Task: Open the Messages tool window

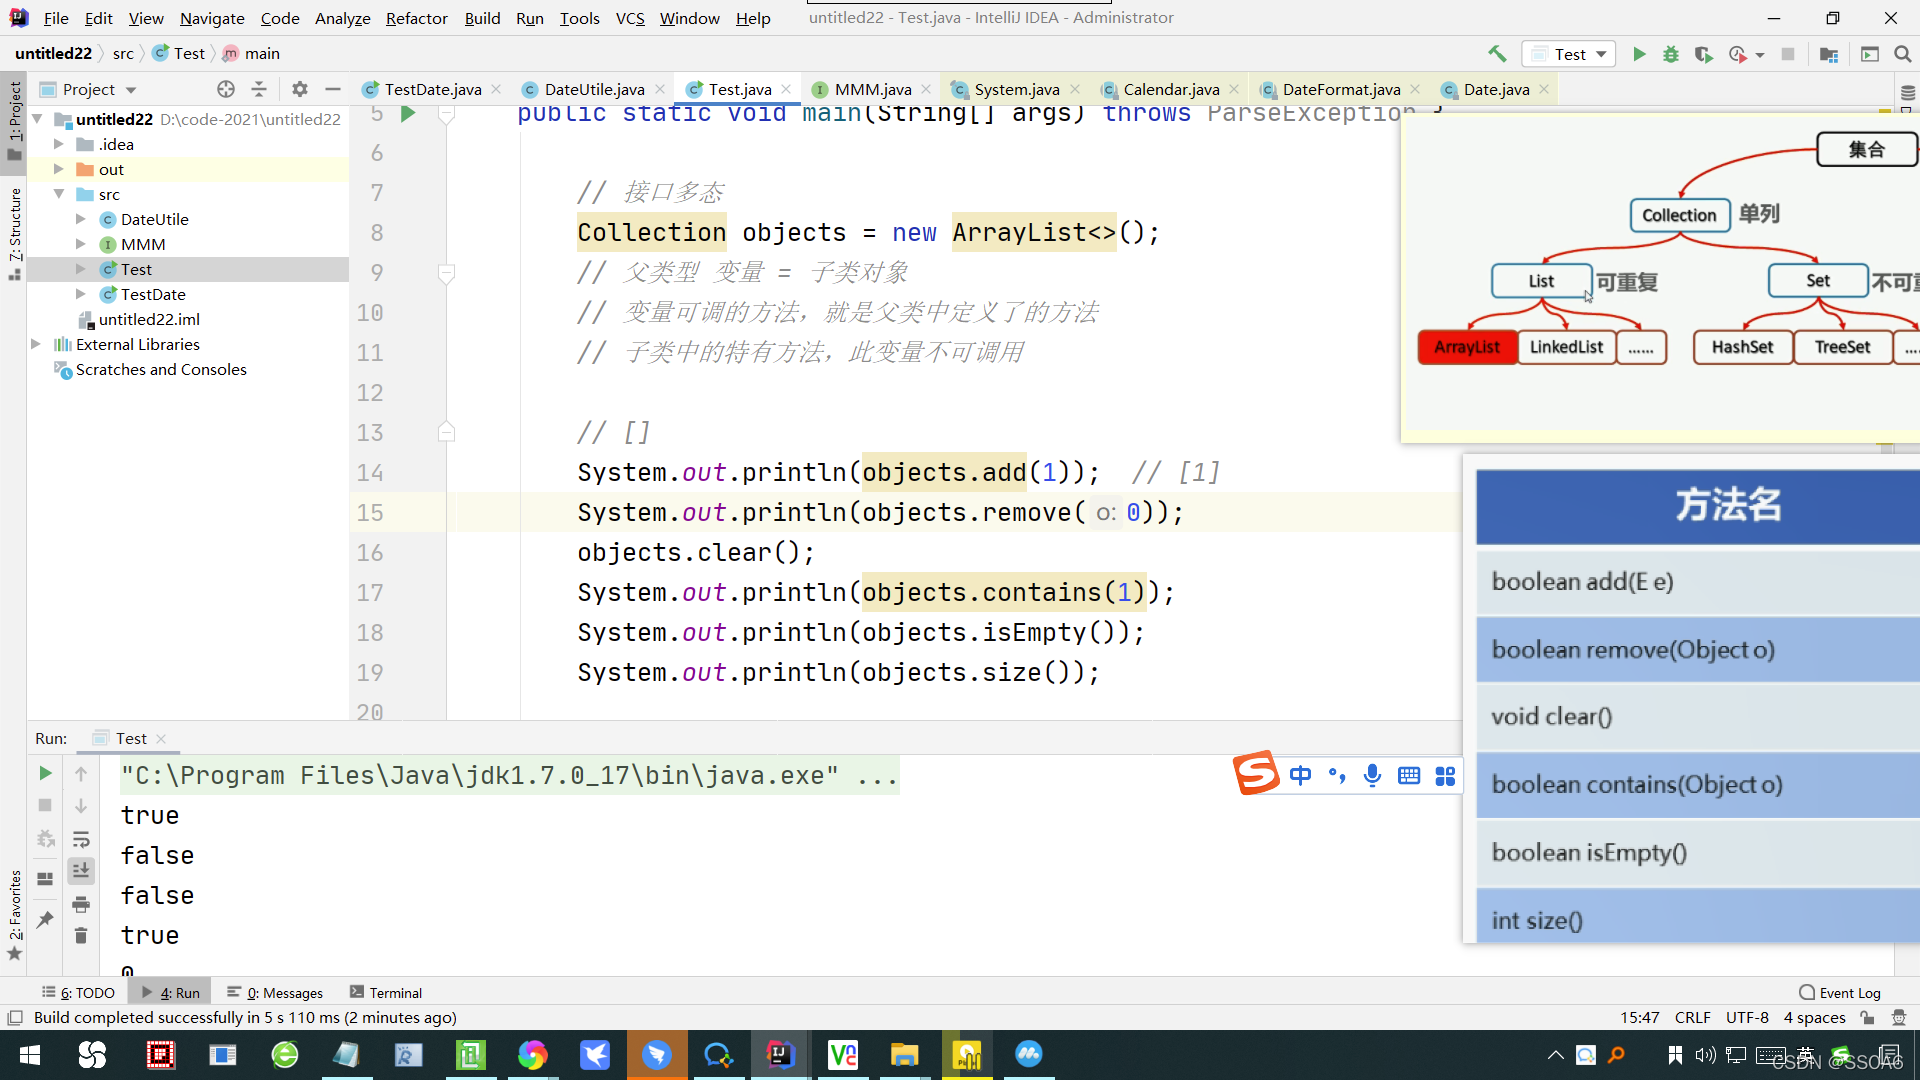Action: pyautogui.click(x=275, y=992)
